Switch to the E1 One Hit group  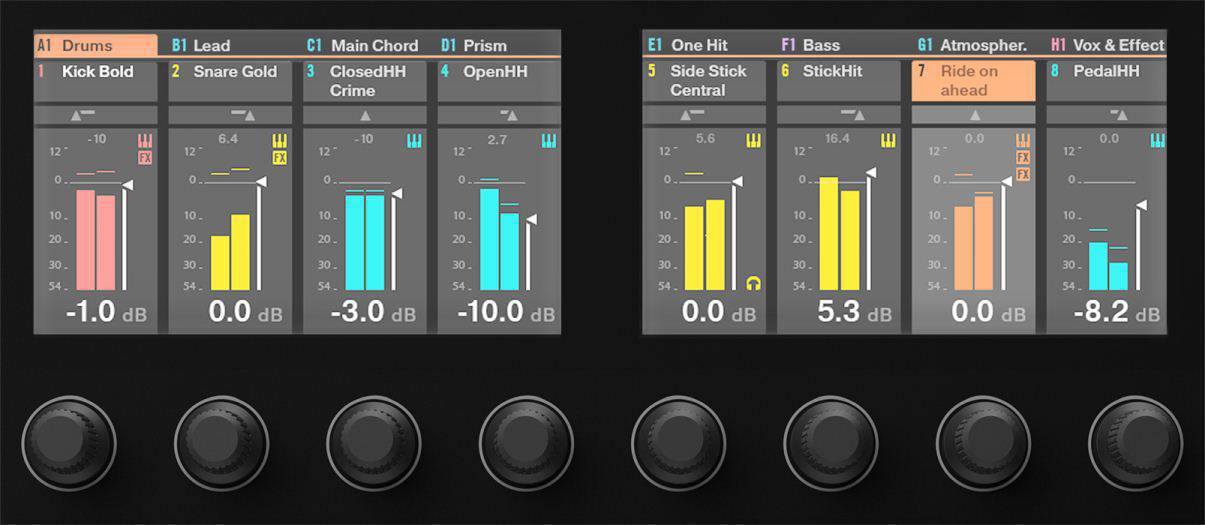pyautogui.click(x=687, y=45)
